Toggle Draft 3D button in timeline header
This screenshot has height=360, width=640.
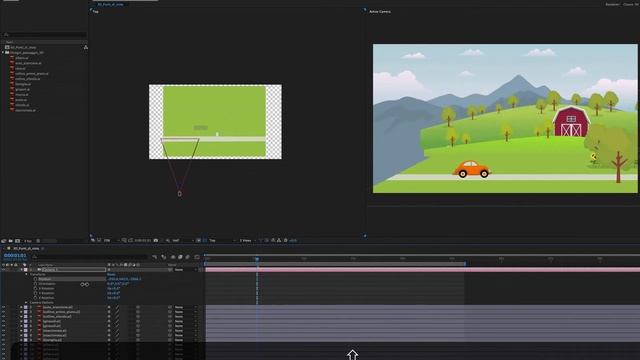click(x=164, y=257)
